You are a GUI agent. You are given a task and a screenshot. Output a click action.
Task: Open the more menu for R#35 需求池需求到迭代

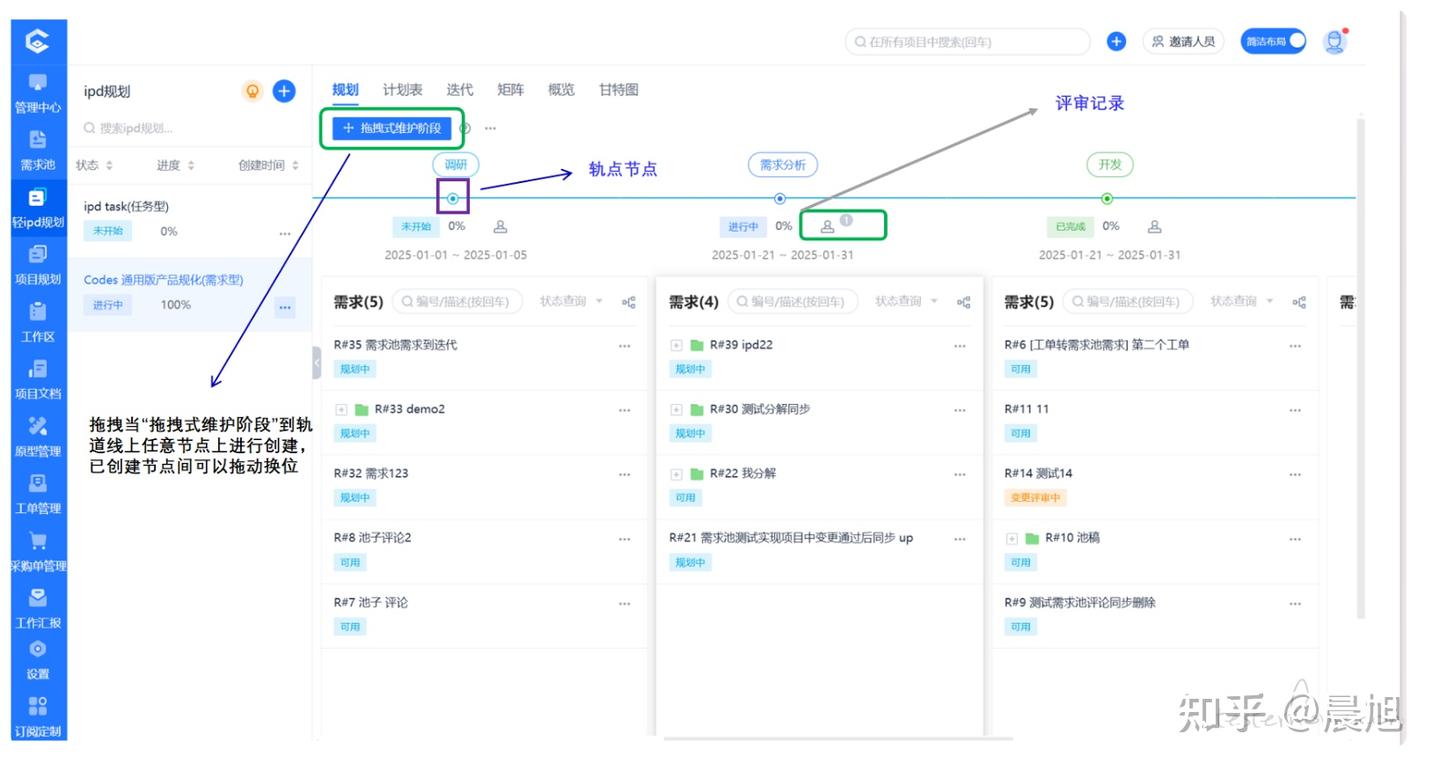click(x=625, y=346)
